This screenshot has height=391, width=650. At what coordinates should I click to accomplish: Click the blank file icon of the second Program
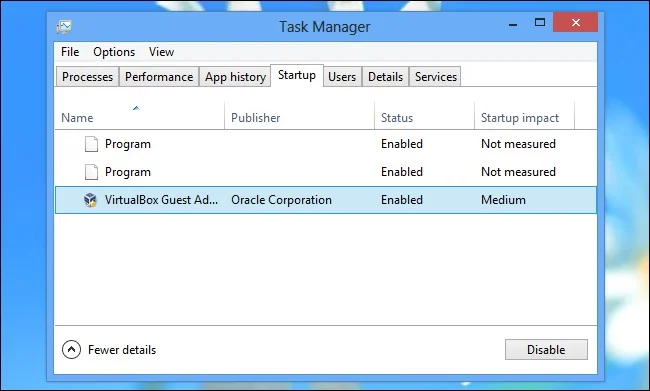coord(91,172)
